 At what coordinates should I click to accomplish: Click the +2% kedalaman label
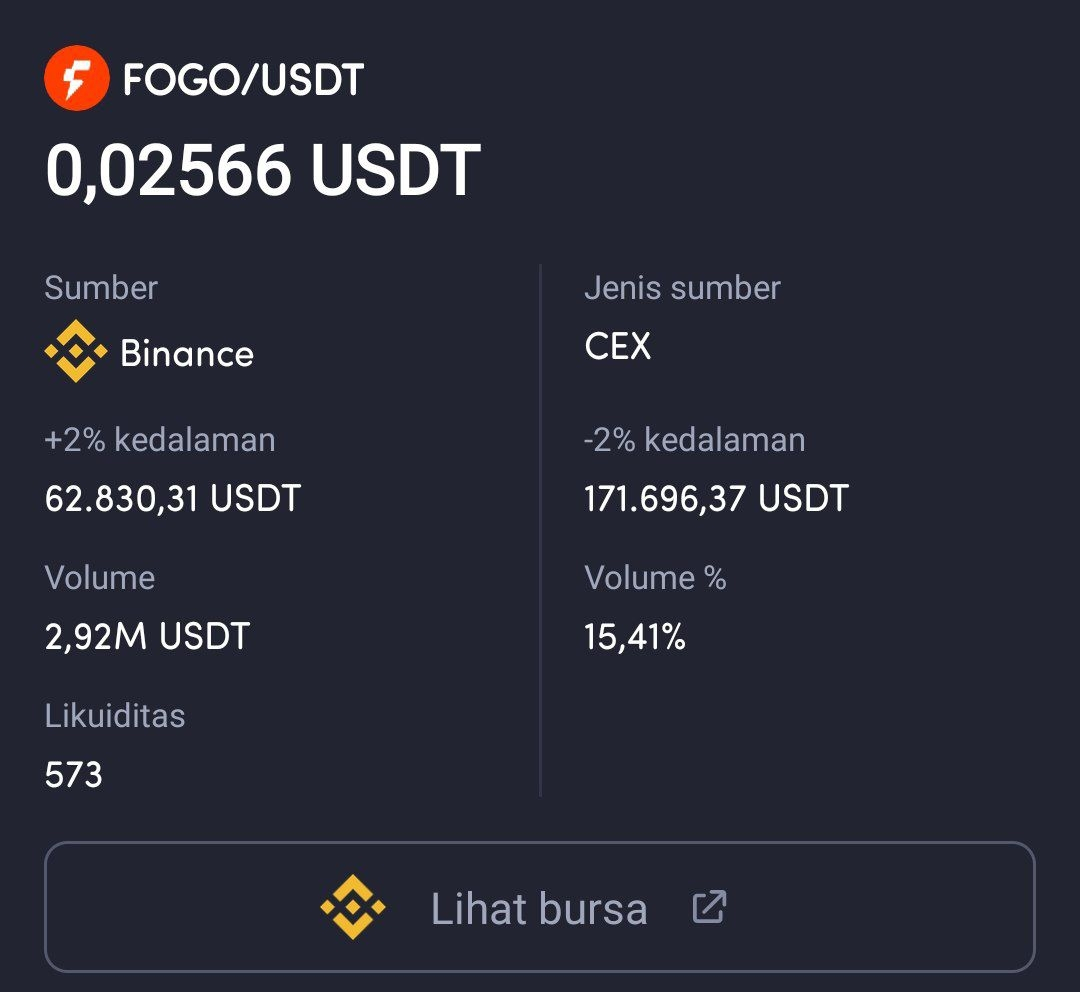(x=160, y=440)
